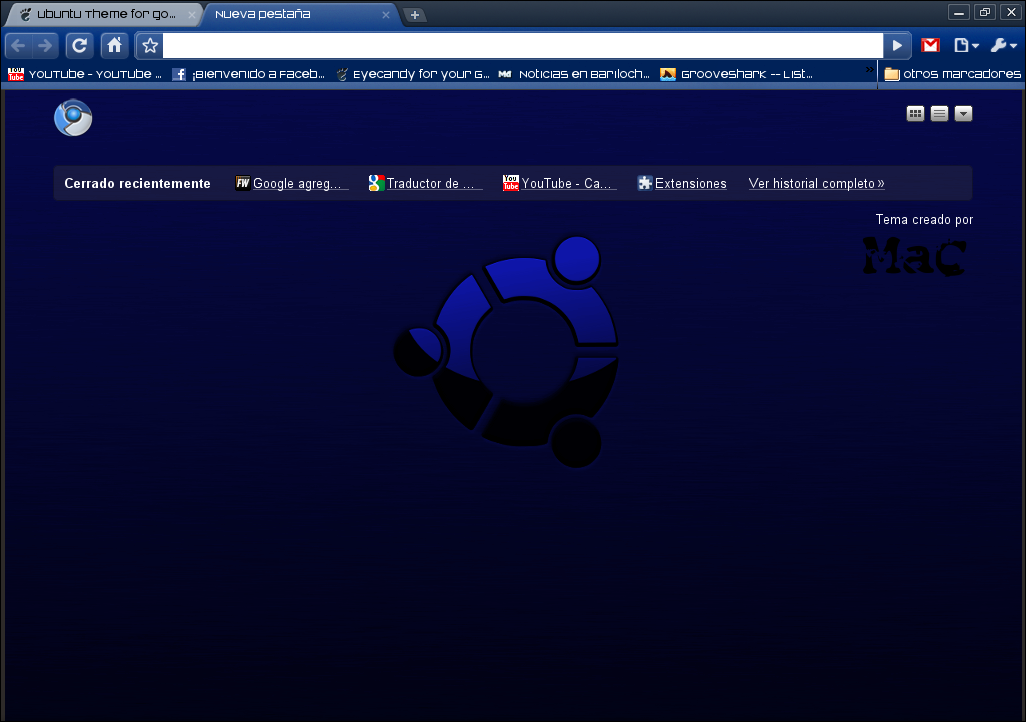Switch to the Ubuntu theme tab
Image resolution: width=1026 pixels, height=722 pixels.
click(104, 14)
